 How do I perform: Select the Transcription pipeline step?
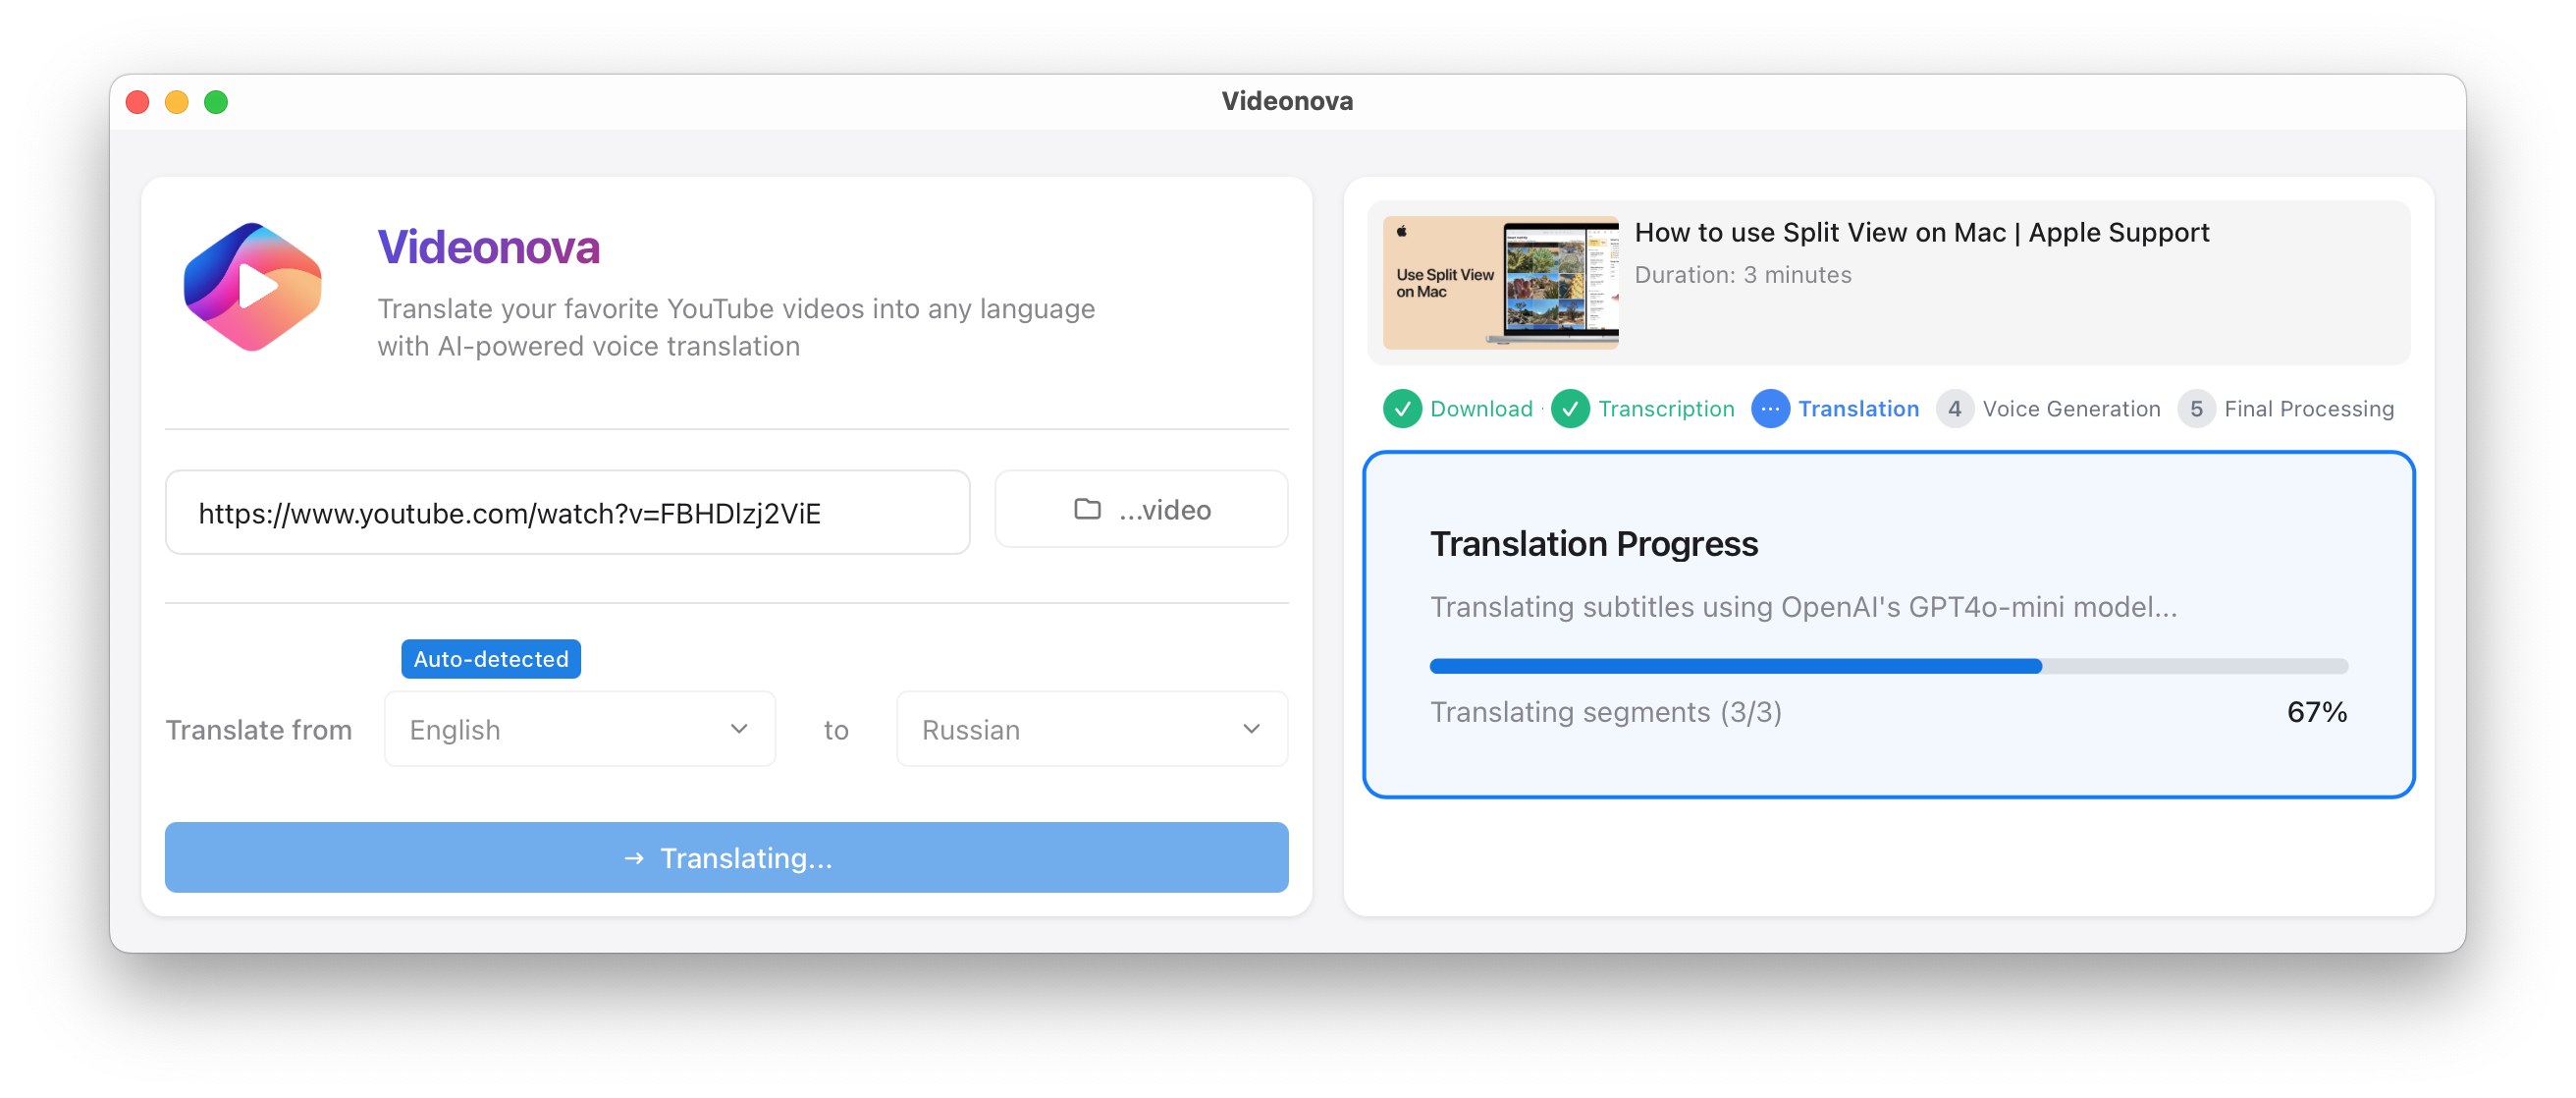click(1644, 408)
